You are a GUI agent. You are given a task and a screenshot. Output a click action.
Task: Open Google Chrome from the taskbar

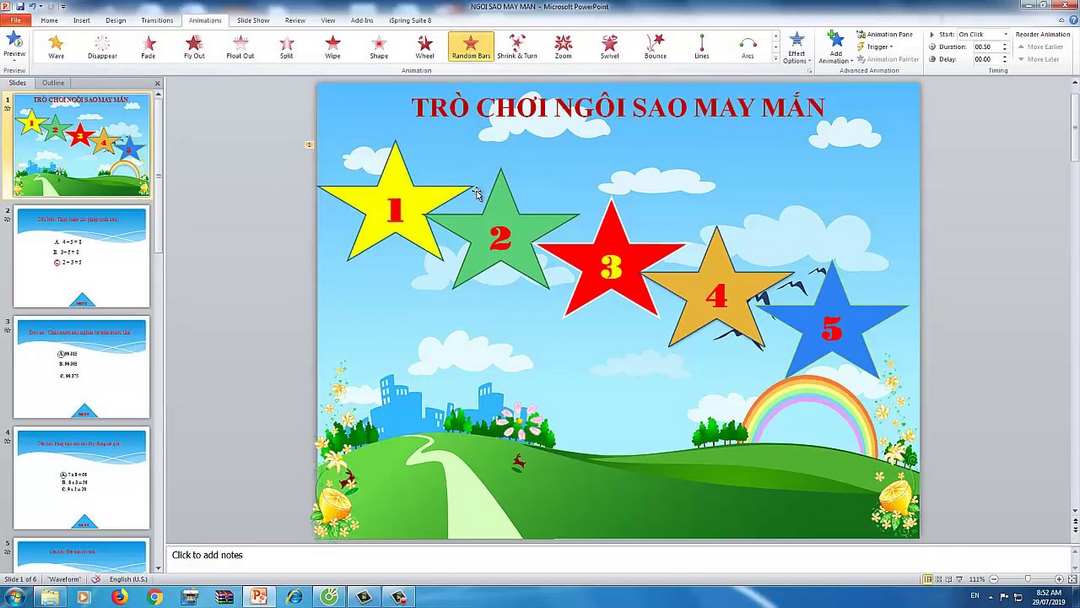click(154, 596)
